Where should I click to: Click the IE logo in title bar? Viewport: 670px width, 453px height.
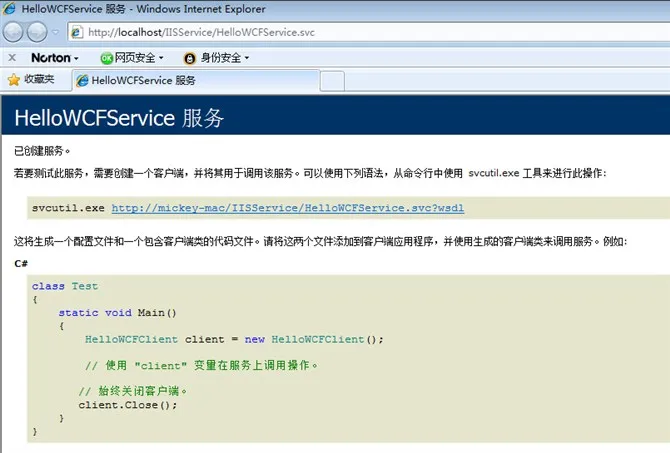point(9,9)
